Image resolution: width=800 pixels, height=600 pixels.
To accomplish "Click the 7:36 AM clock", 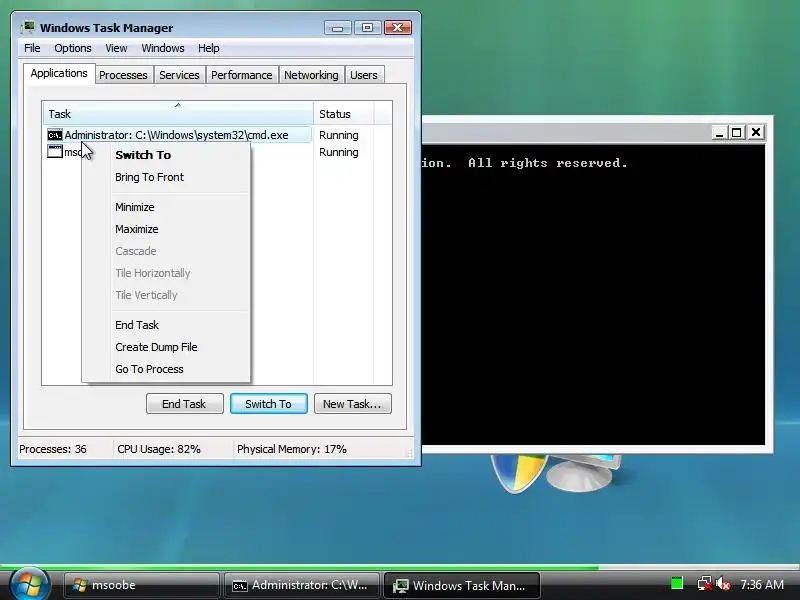I will coord(762,584).
